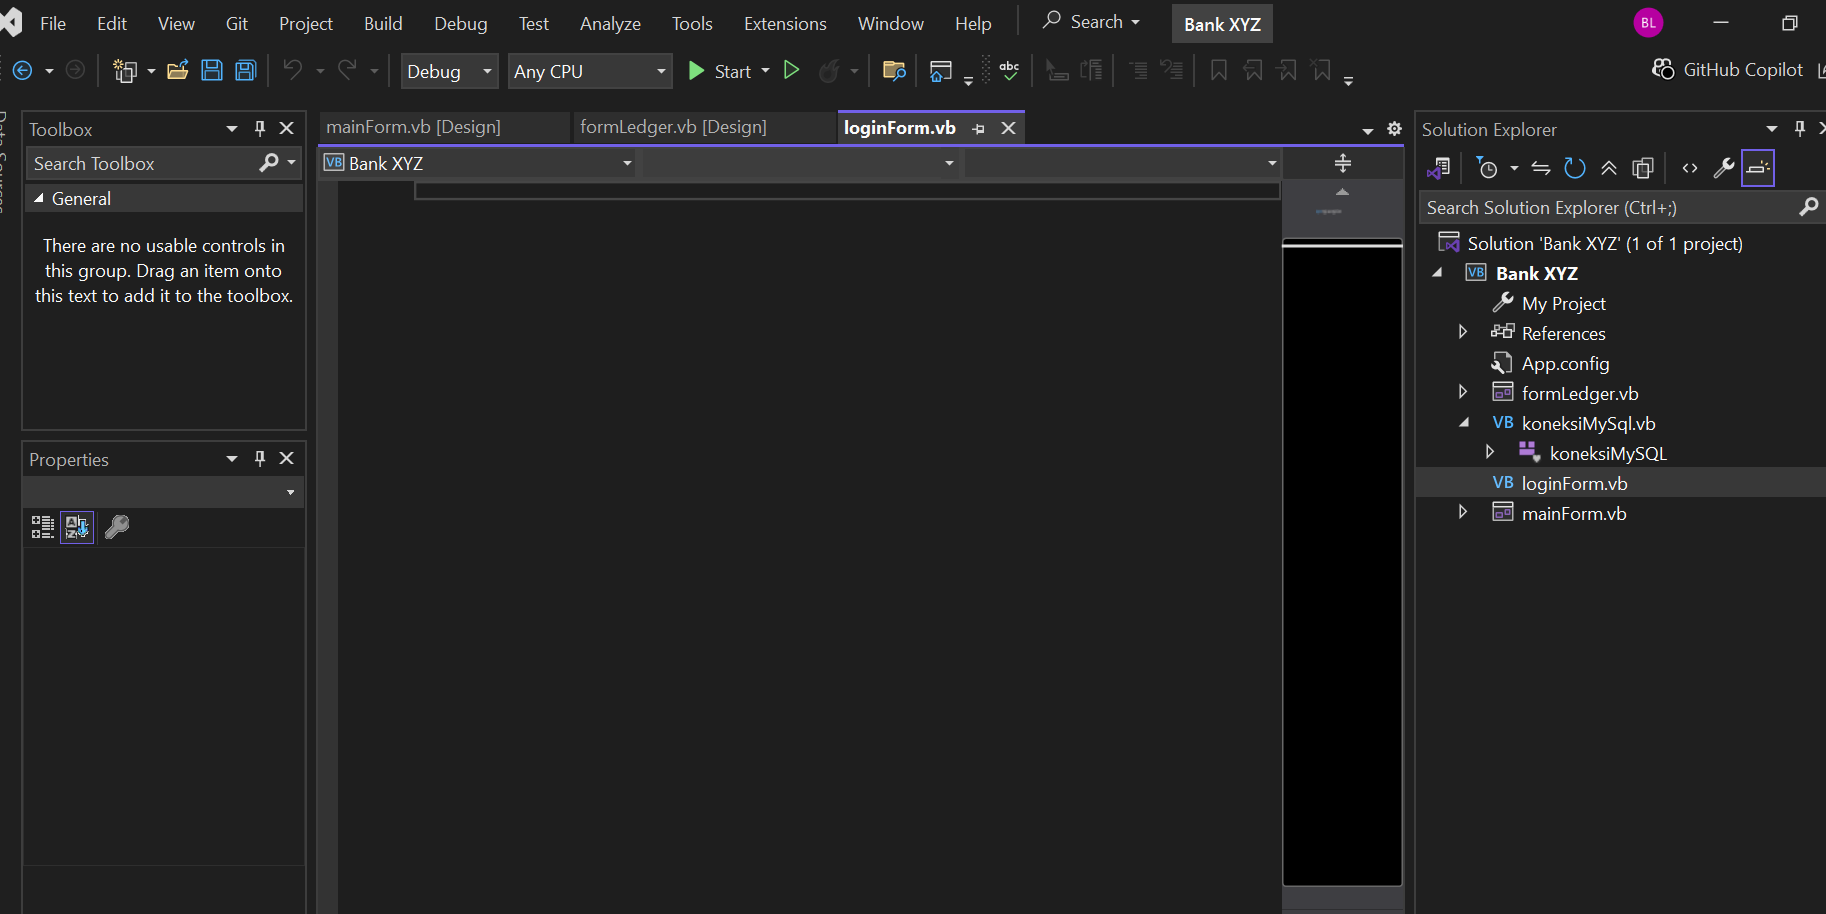Viewport: 1826px width, 914px height.
Task: Open the Debug configuration dropdown
Action: (449, 71)
